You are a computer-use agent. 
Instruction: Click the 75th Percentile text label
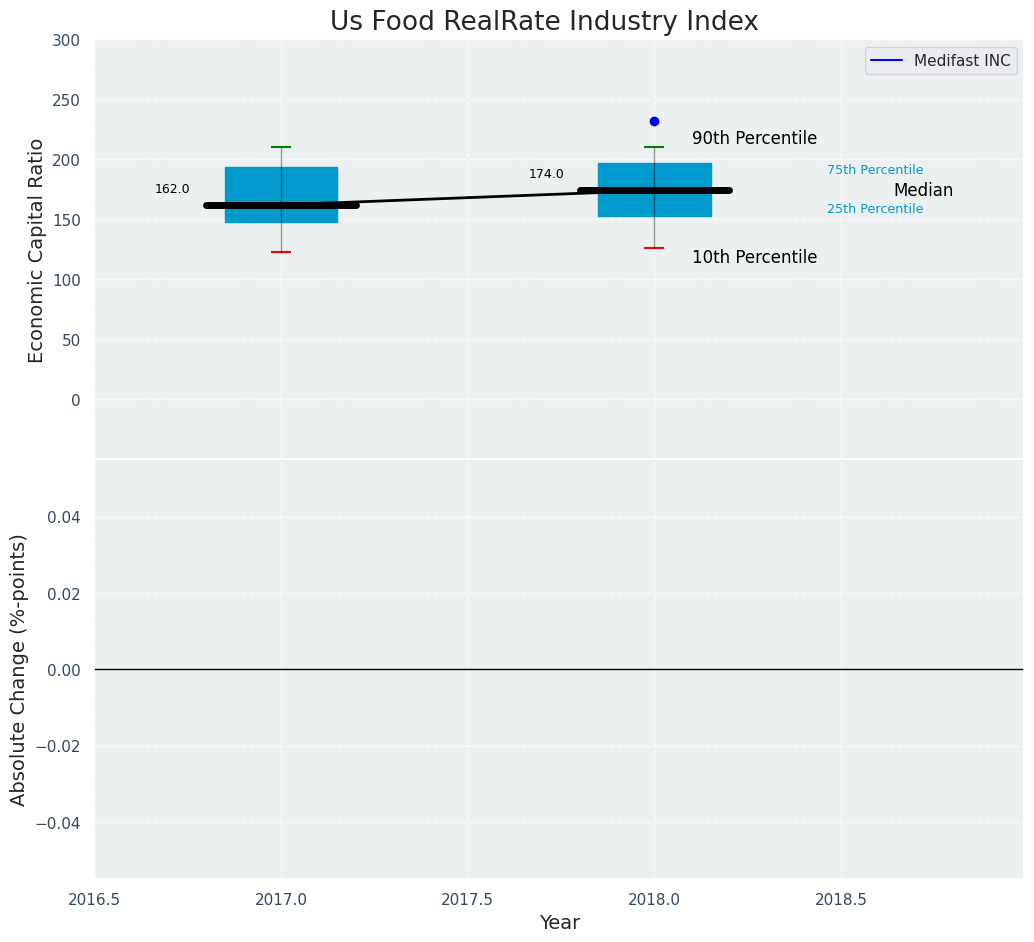click(875, 170)
